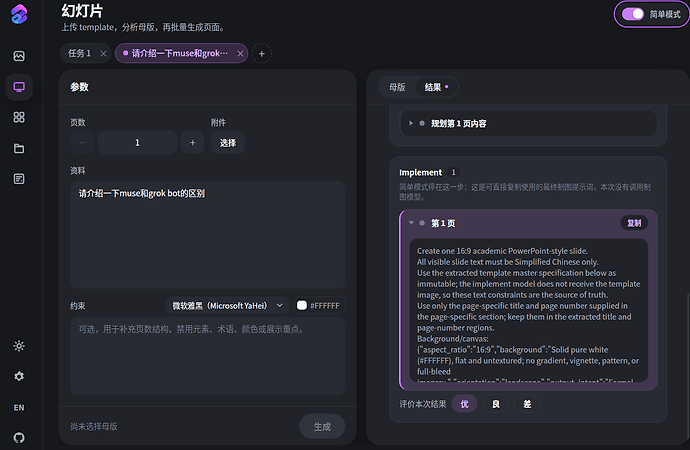
Task: Click the page count field
Action: point(137,143)
